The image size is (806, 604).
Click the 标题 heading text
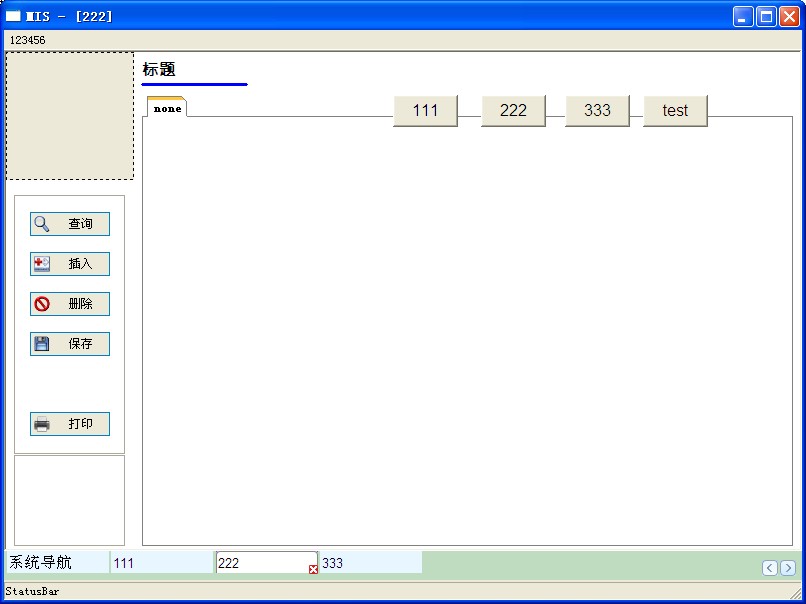159,69
